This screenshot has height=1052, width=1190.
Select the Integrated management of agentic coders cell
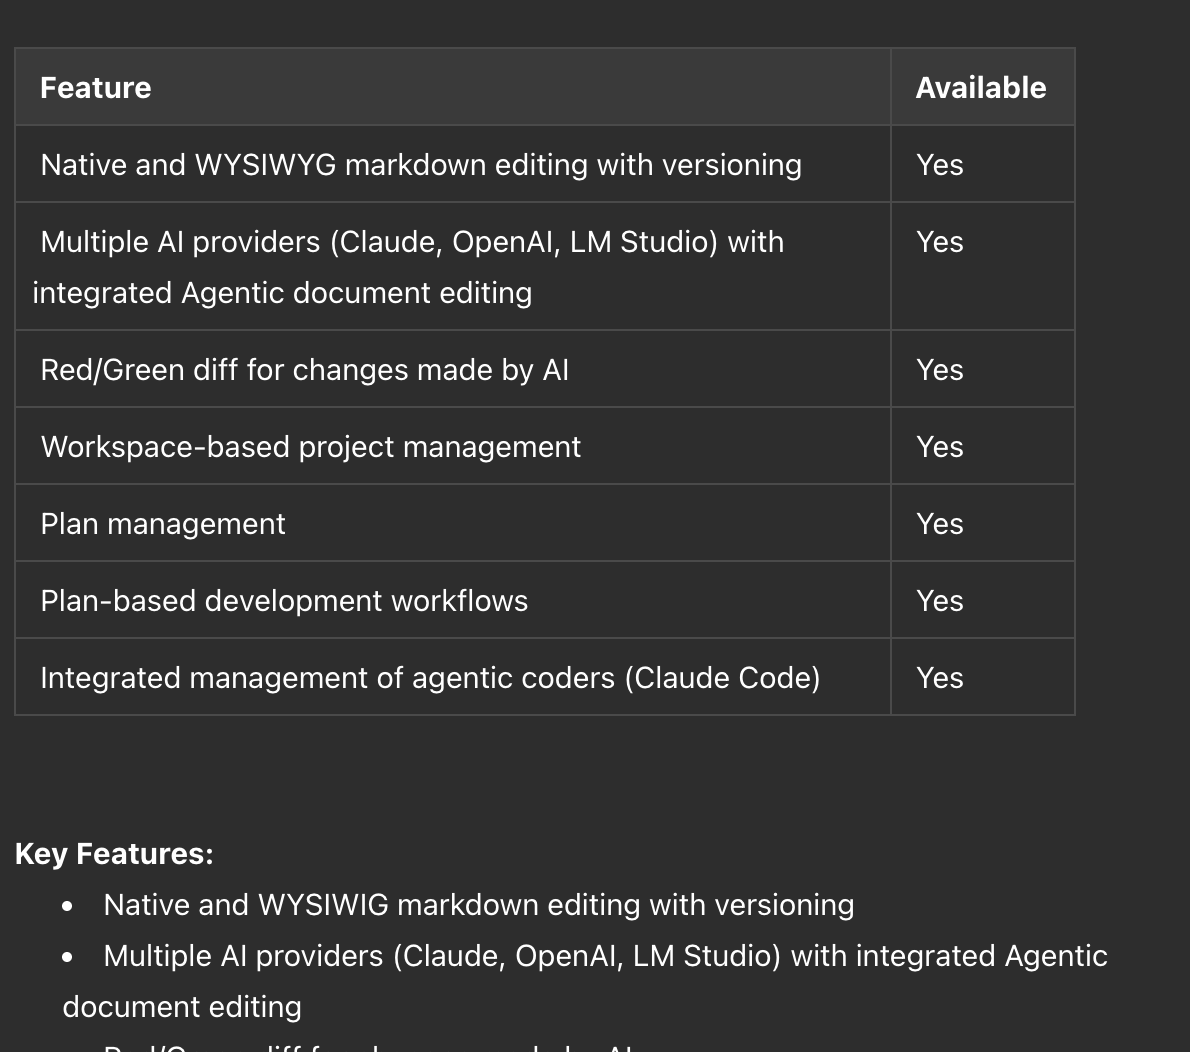(x=430, y=678)
